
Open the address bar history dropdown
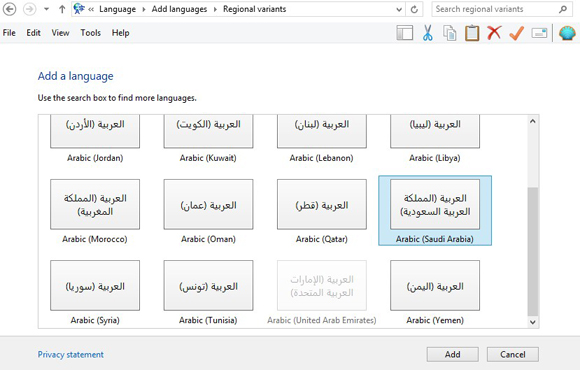point(399,9)
